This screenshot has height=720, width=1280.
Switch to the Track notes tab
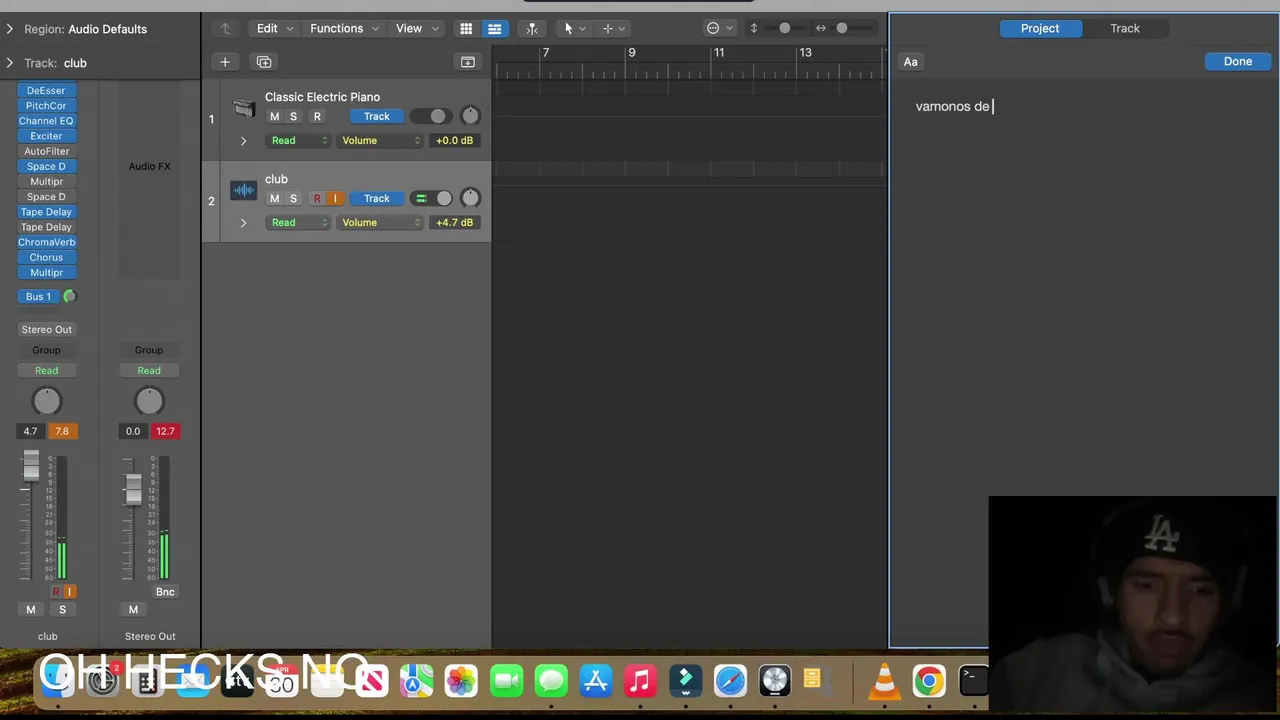1125,28
